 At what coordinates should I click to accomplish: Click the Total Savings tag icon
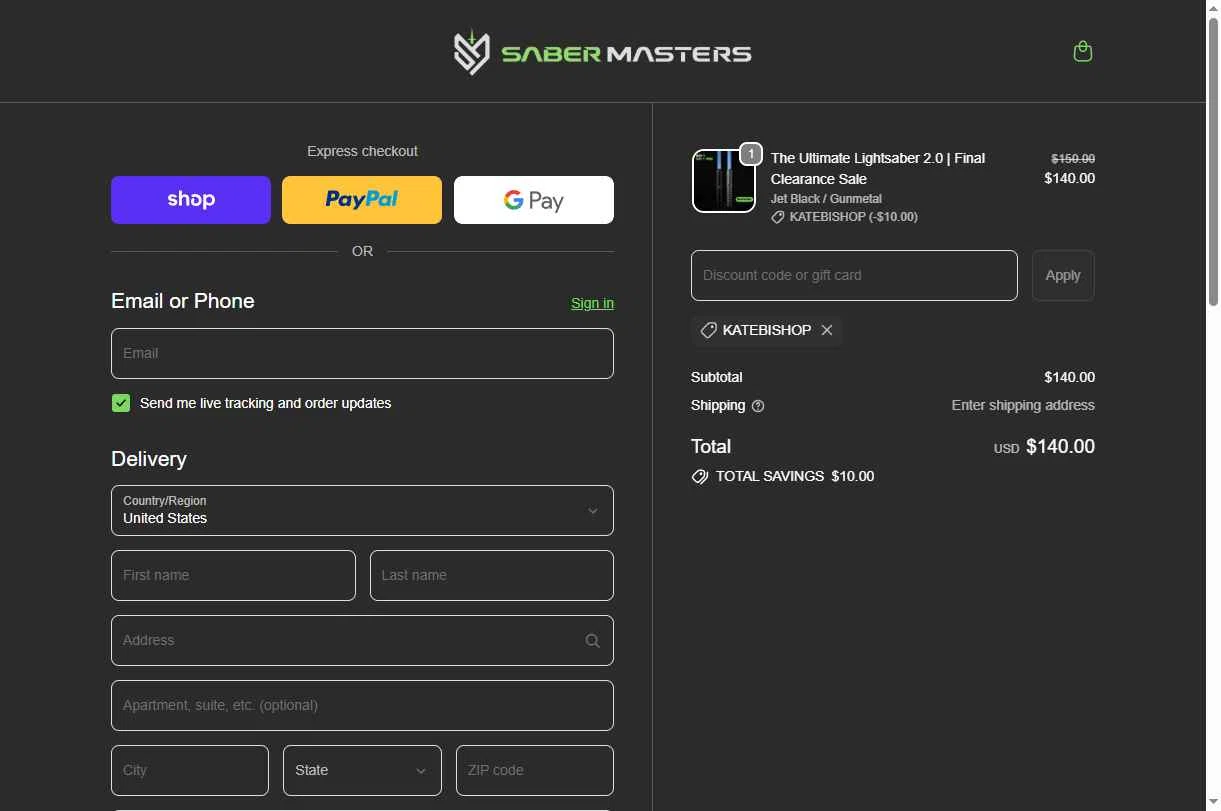tap(700, 477)
